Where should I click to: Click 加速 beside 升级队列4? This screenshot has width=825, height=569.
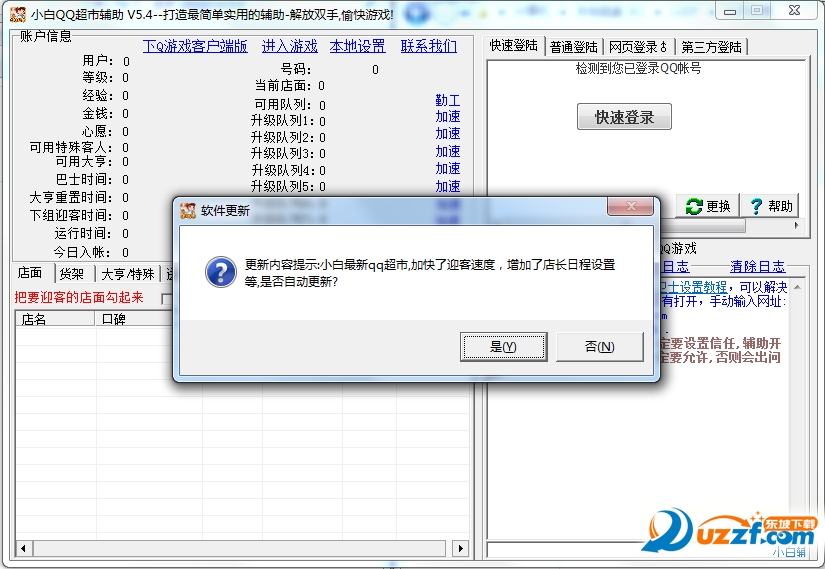pos(448,168)
